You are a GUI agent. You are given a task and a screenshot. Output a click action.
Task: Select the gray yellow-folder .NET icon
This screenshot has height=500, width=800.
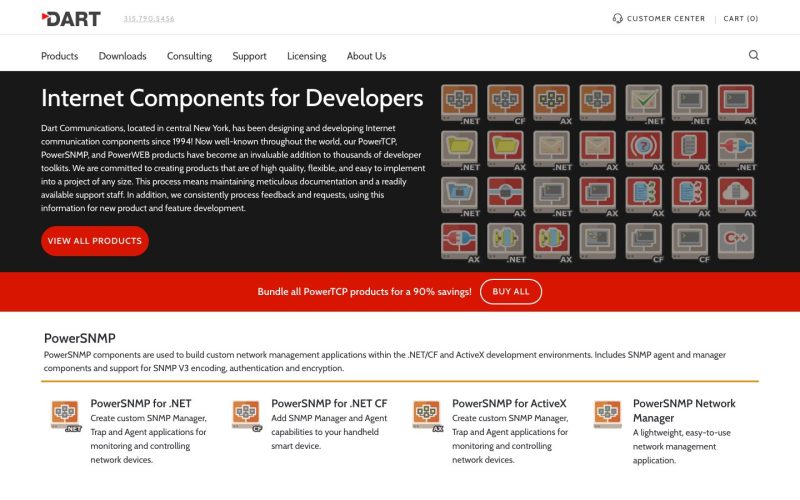(460, 149)
